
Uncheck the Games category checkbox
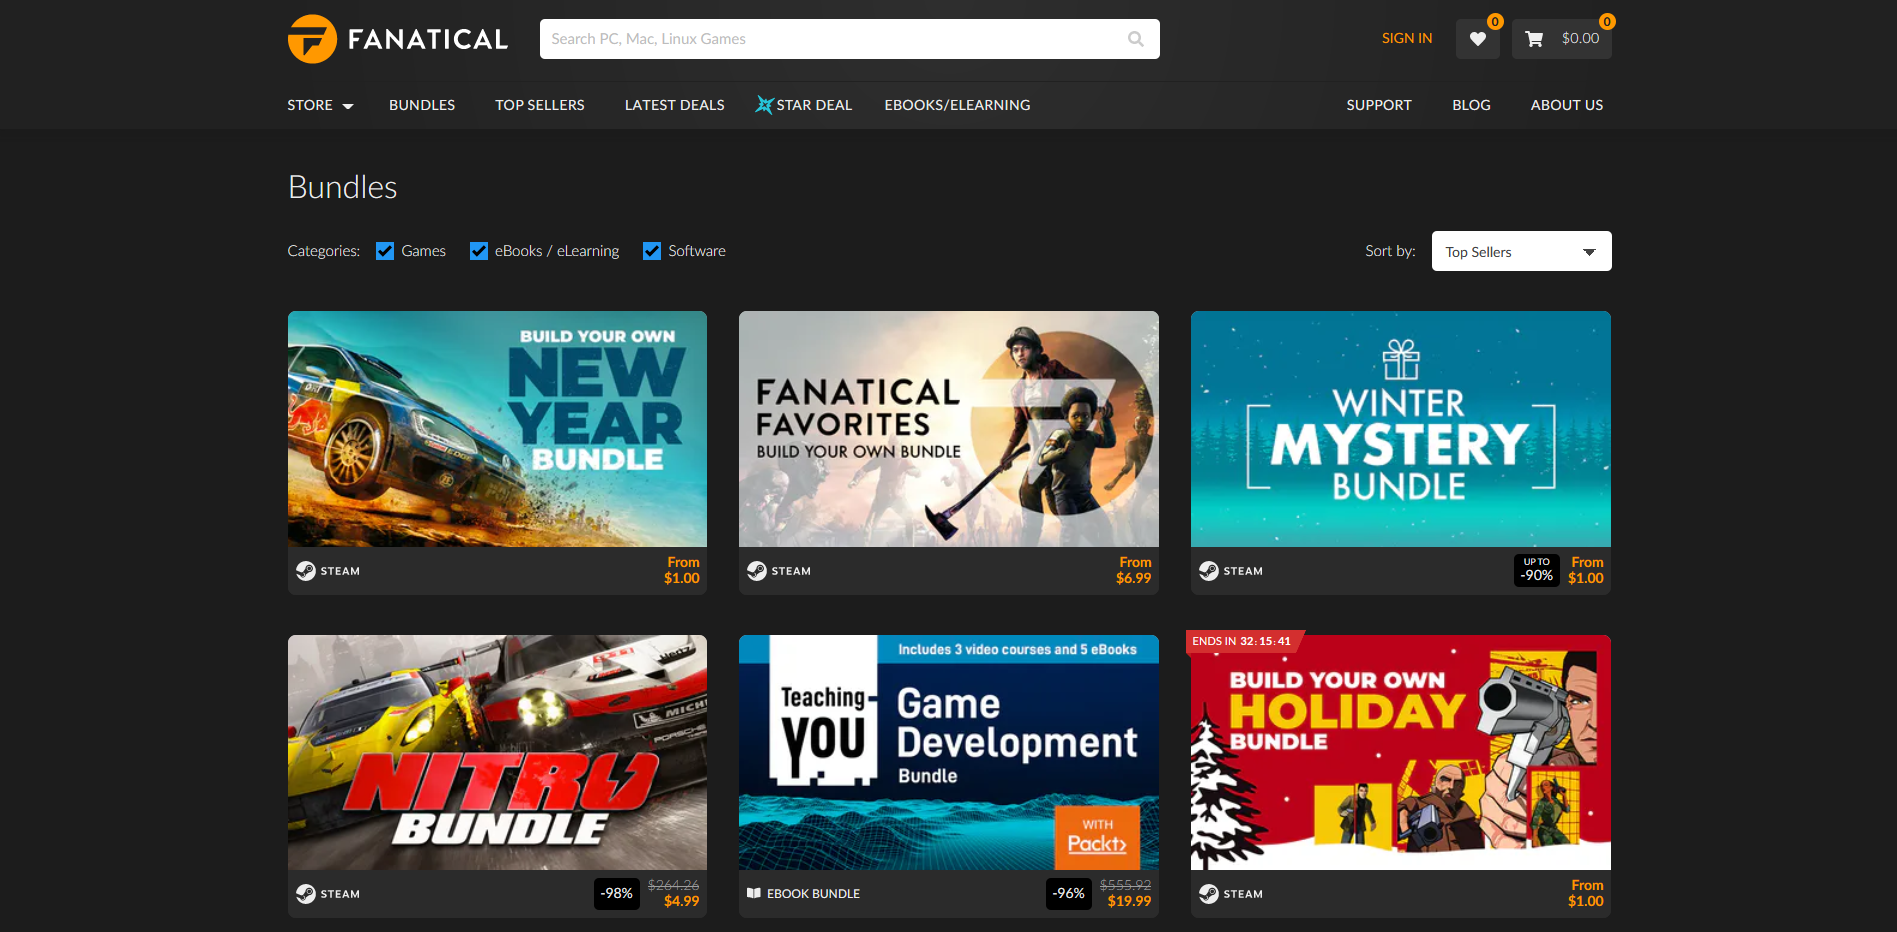coord(385,251)
